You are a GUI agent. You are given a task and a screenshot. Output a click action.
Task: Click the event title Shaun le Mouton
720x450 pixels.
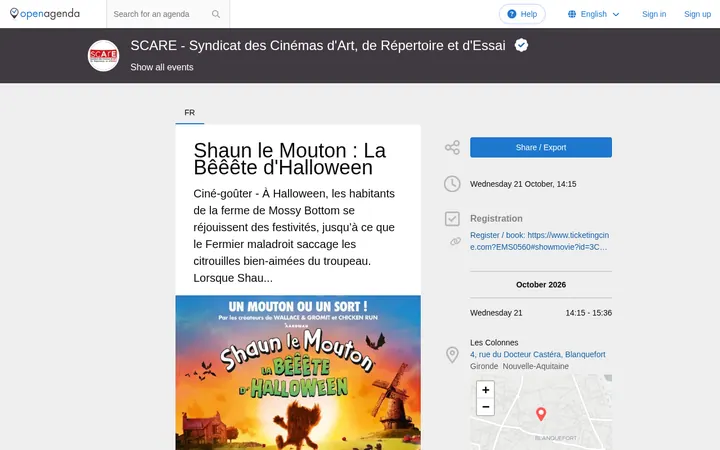tap(290, 159)
